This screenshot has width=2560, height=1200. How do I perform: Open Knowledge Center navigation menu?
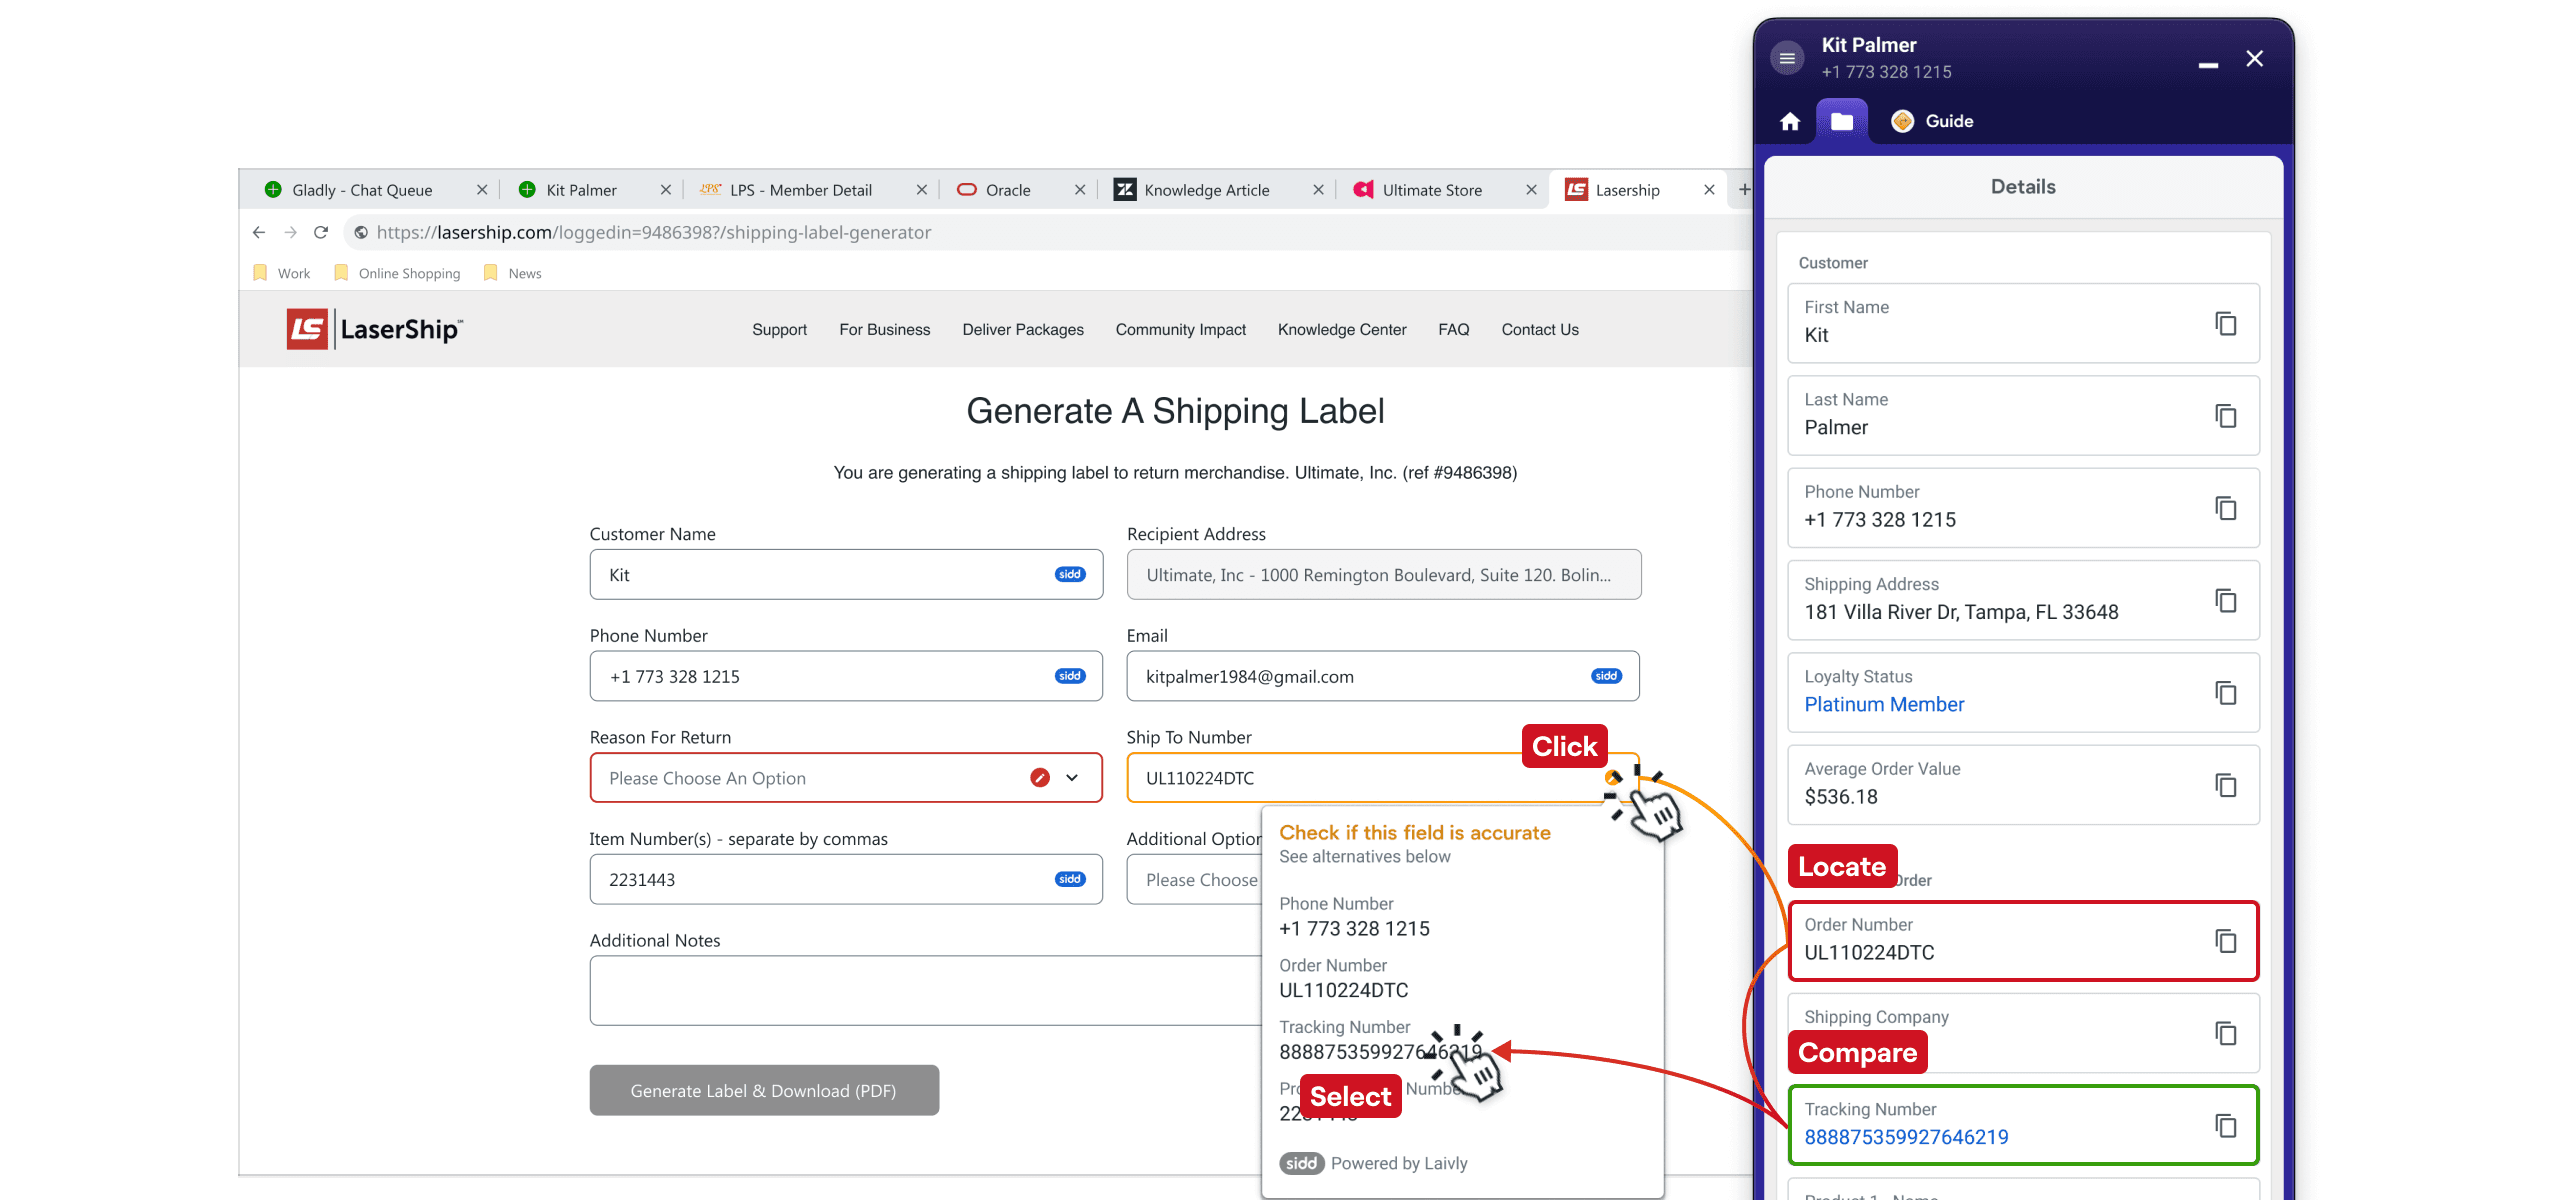coord(1341,329)
